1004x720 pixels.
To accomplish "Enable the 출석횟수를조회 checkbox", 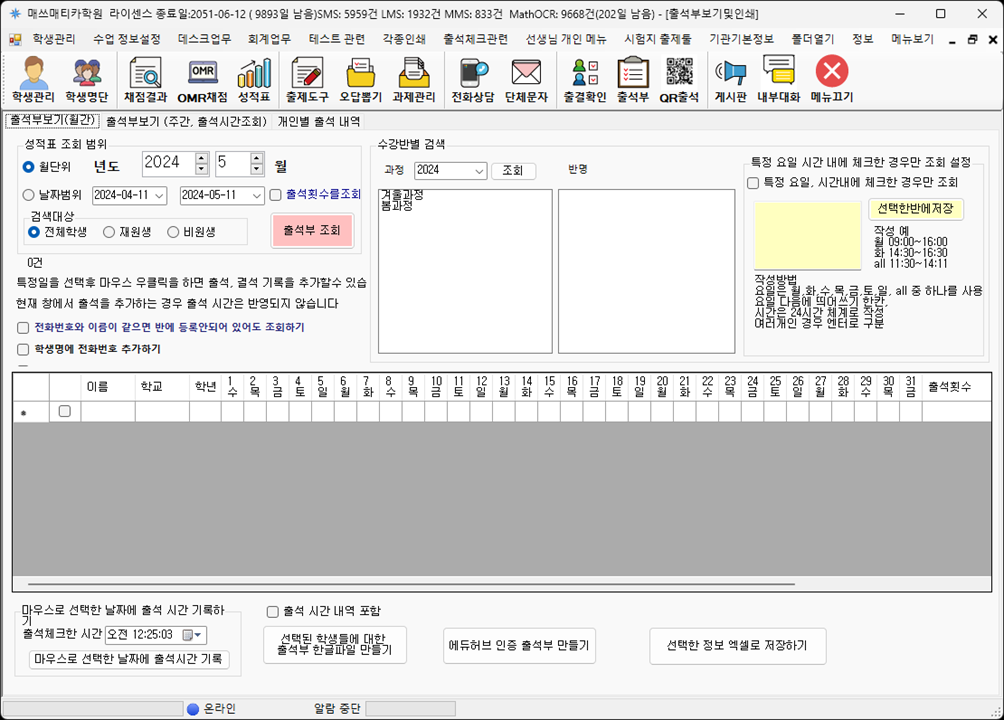I will pos(275,195).
